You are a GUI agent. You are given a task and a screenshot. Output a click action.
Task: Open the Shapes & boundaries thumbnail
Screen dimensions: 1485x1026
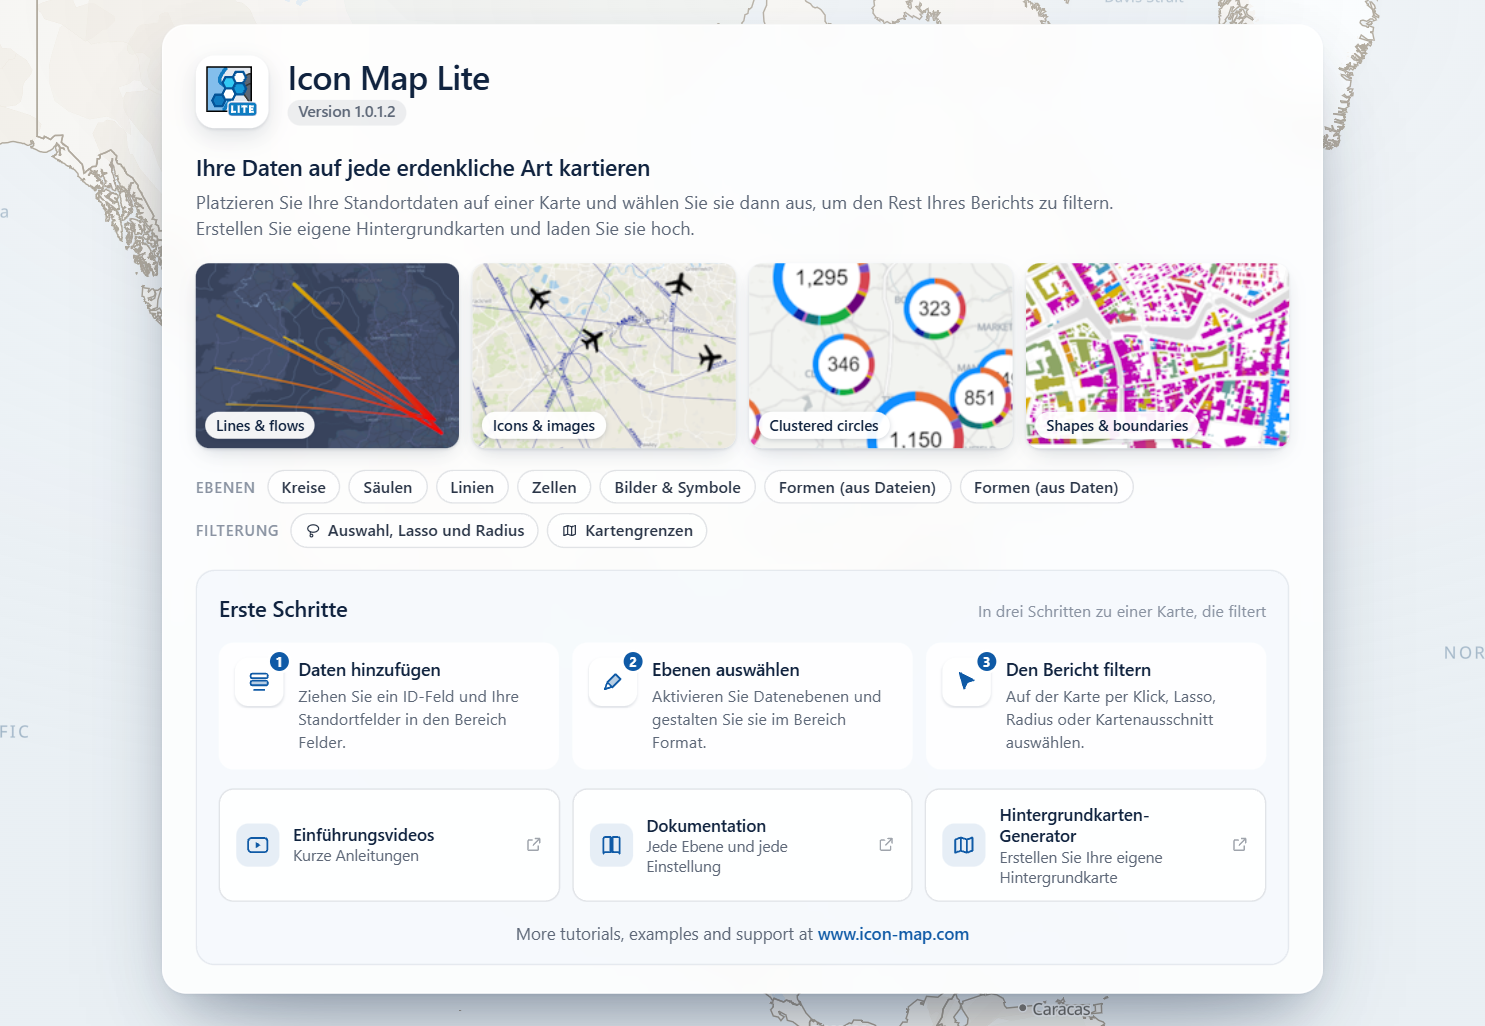pyautogui.click(x=1157, y=355)
